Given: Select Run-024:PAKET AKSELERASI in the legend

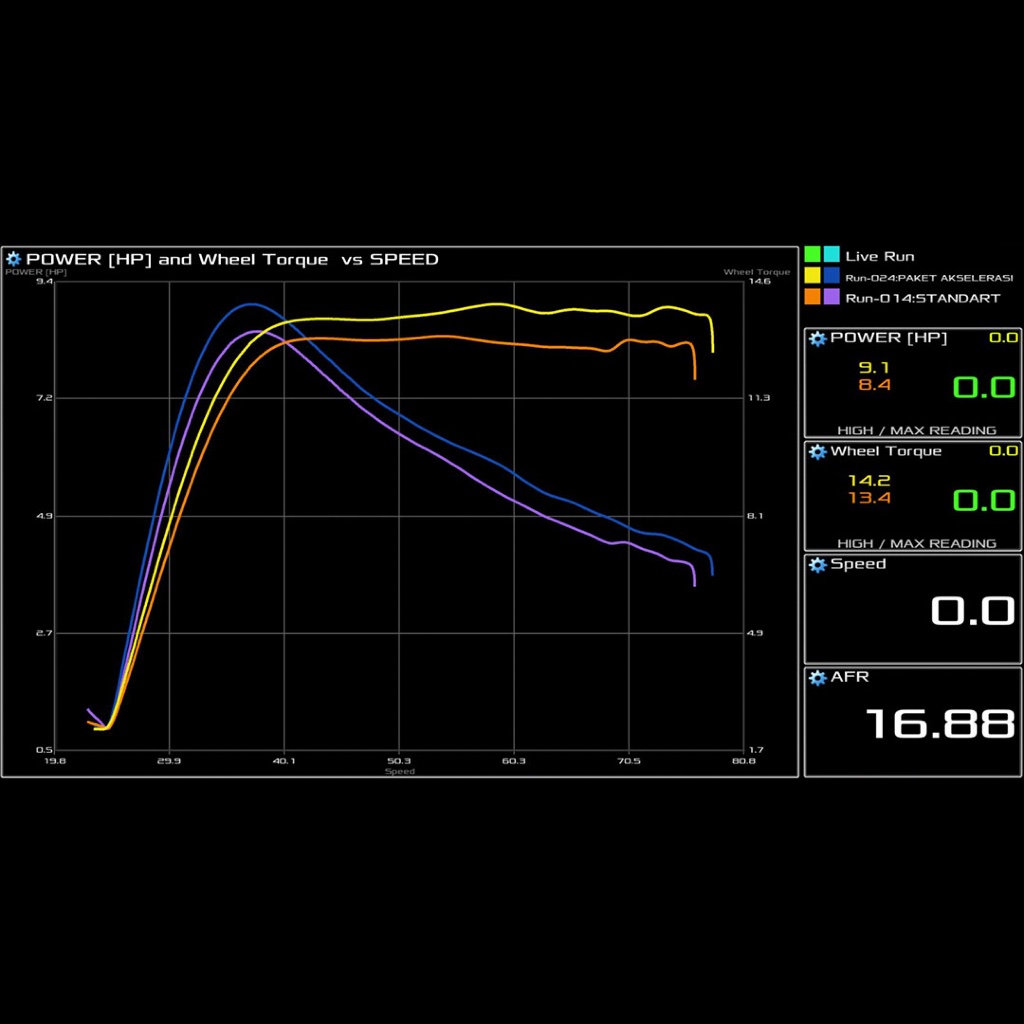Looking at the screenshot, I should (929, 278).
